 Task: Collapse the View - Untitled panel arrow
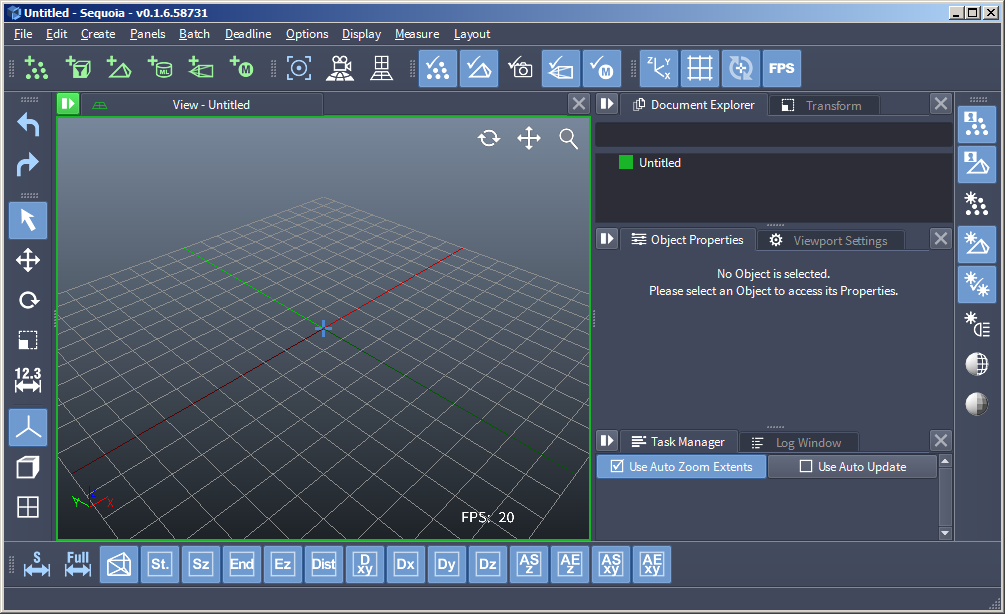(x=68, y=104)
